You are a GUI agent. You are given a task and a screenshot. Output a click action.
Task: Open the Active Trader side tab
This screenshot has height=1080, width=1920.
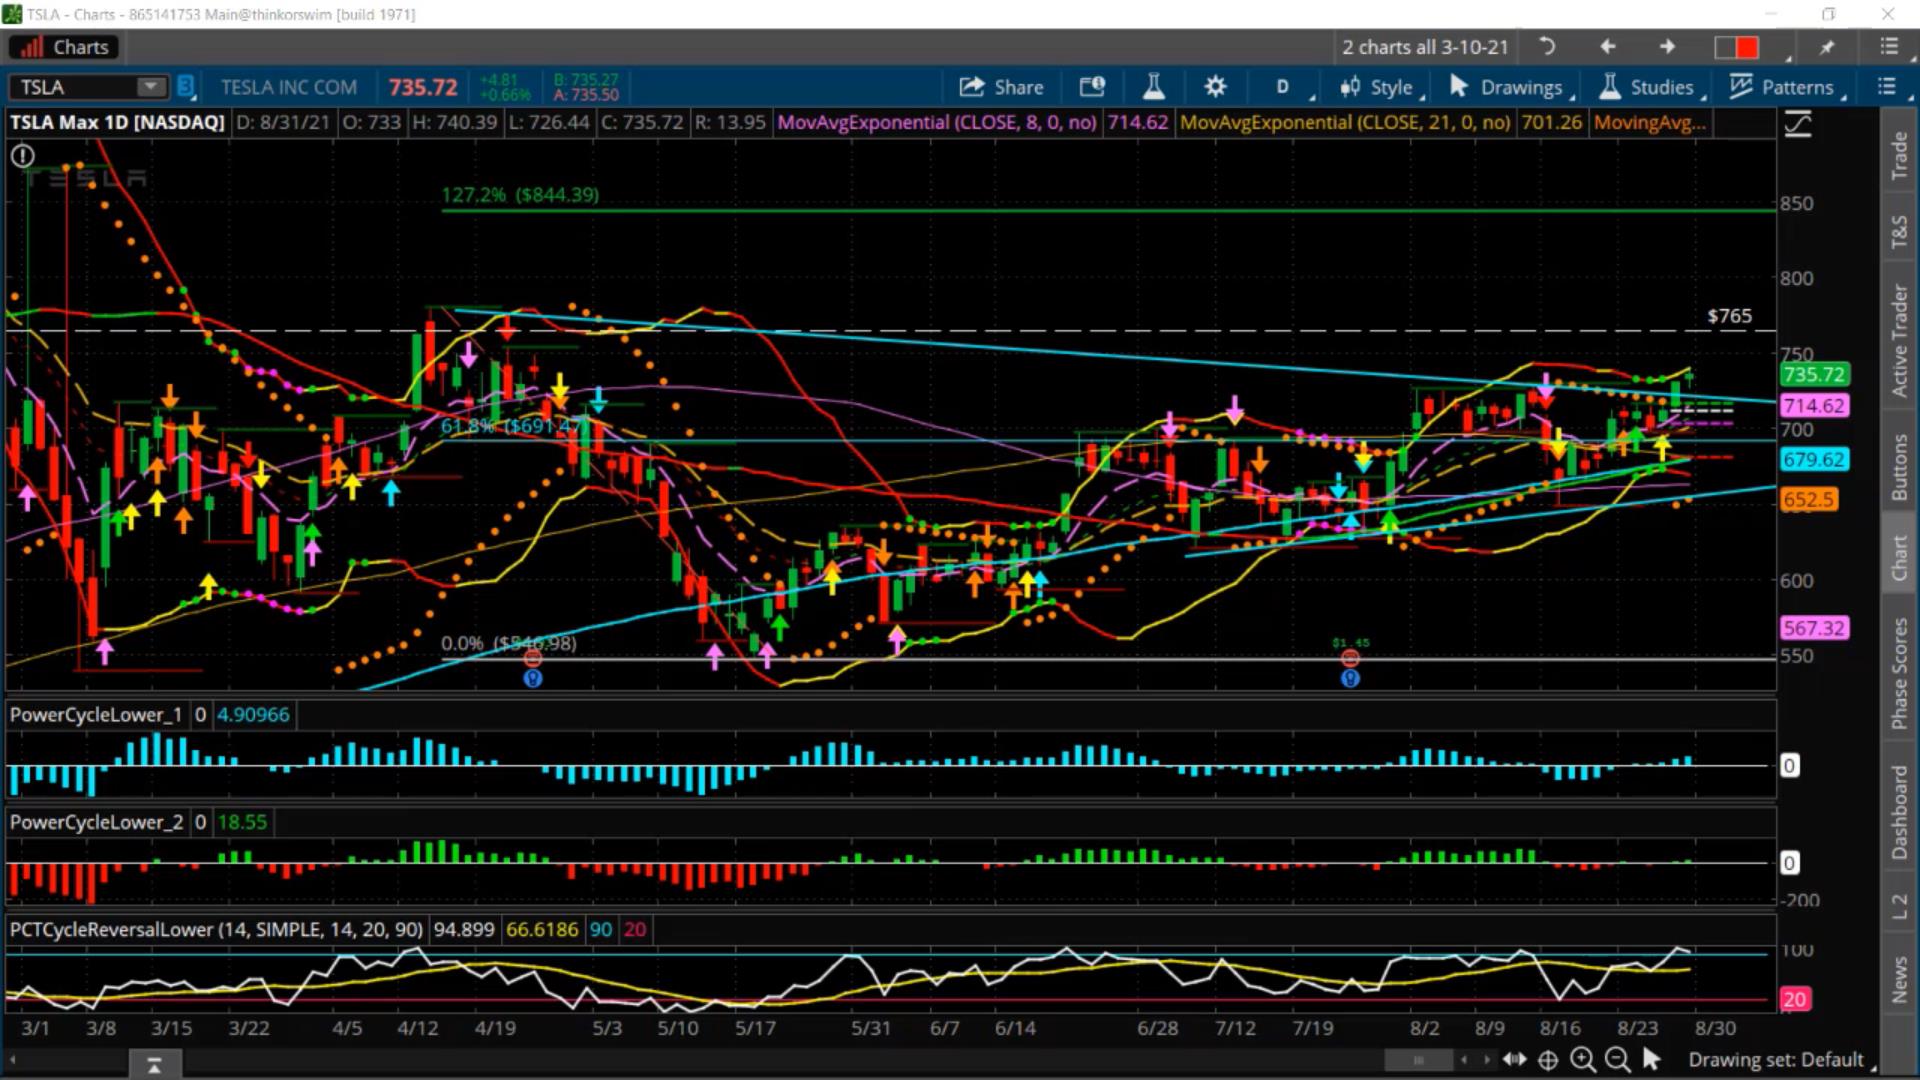pyautogui.click(x=1899, y=340)
